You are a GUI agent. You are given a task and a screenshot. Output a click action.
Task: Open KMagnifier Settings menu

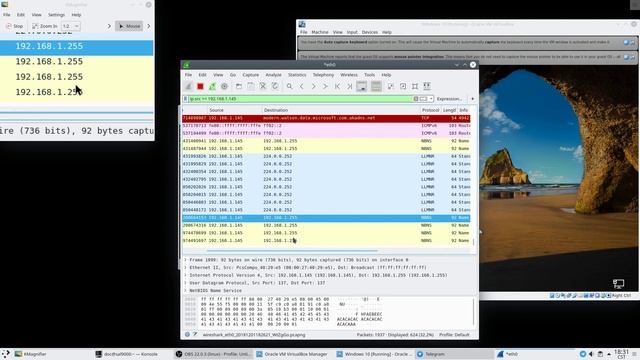pos(56,15)
